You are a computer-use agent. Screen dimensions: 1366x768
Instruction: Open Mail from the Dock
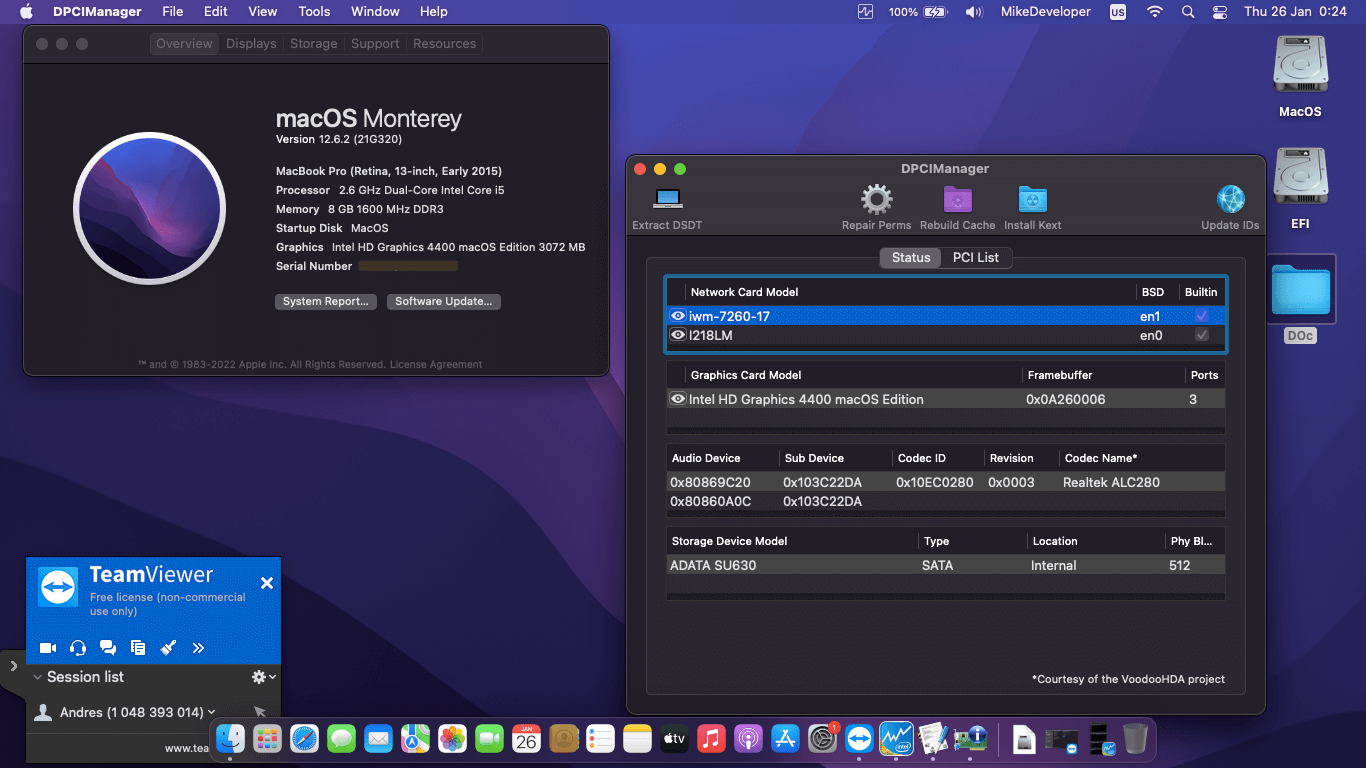(x=378, y=739)
